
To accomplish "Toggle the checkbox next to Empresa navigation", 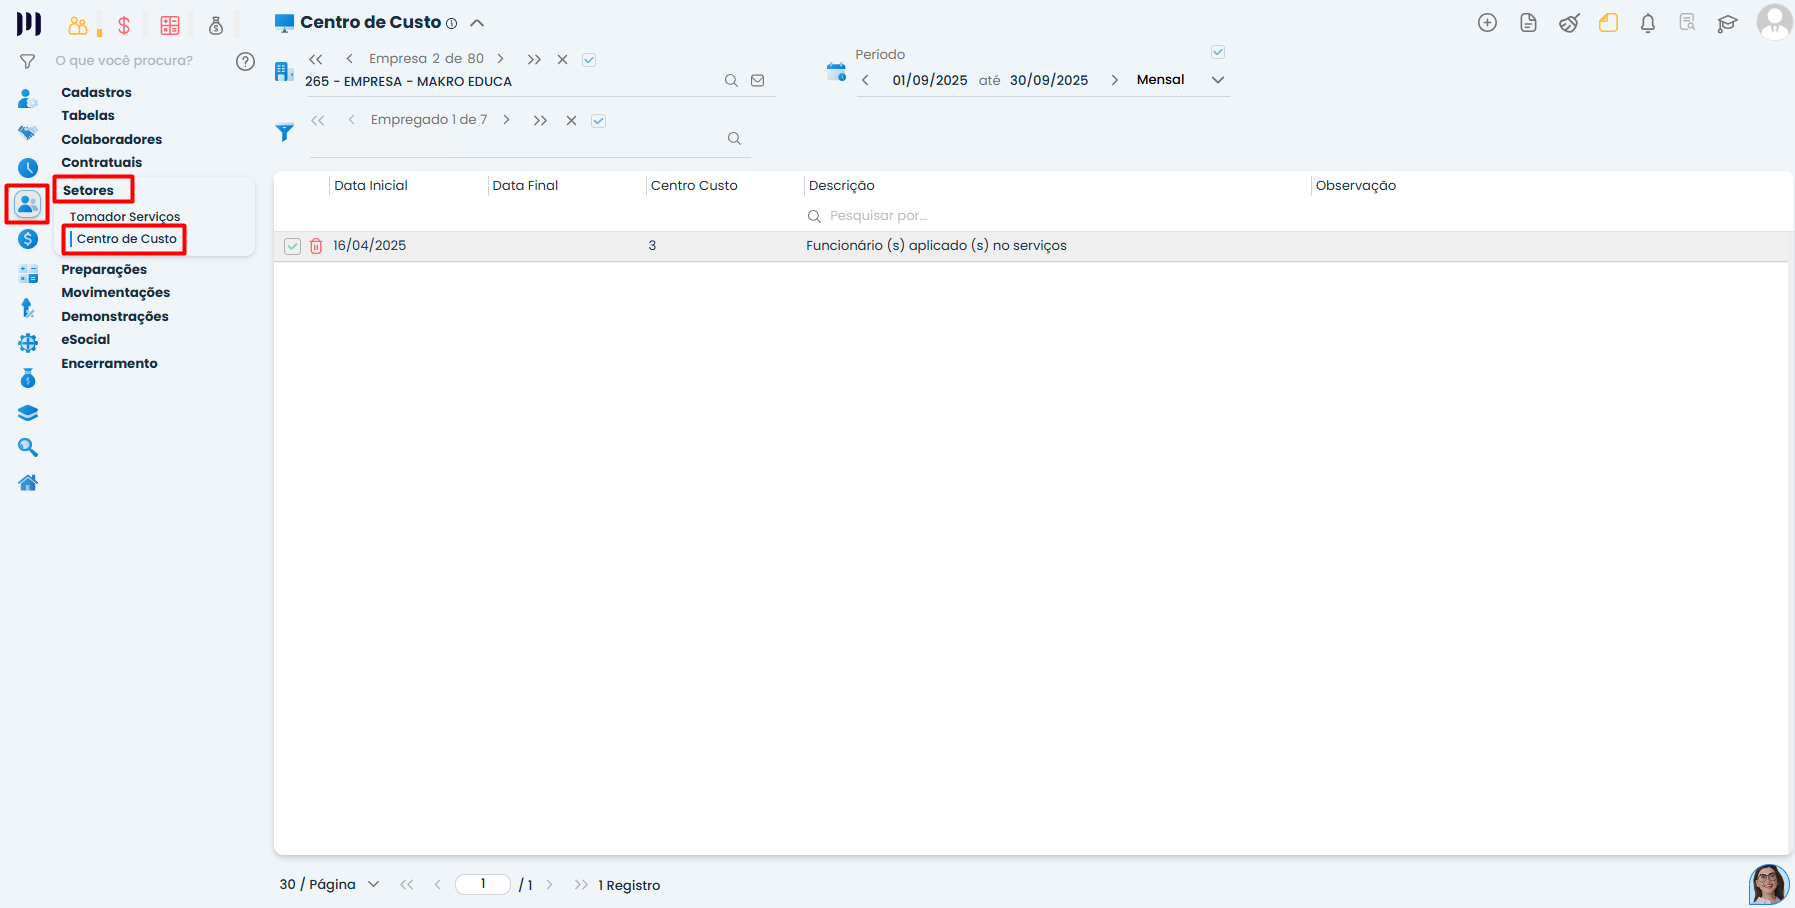I will coord(589,60).
